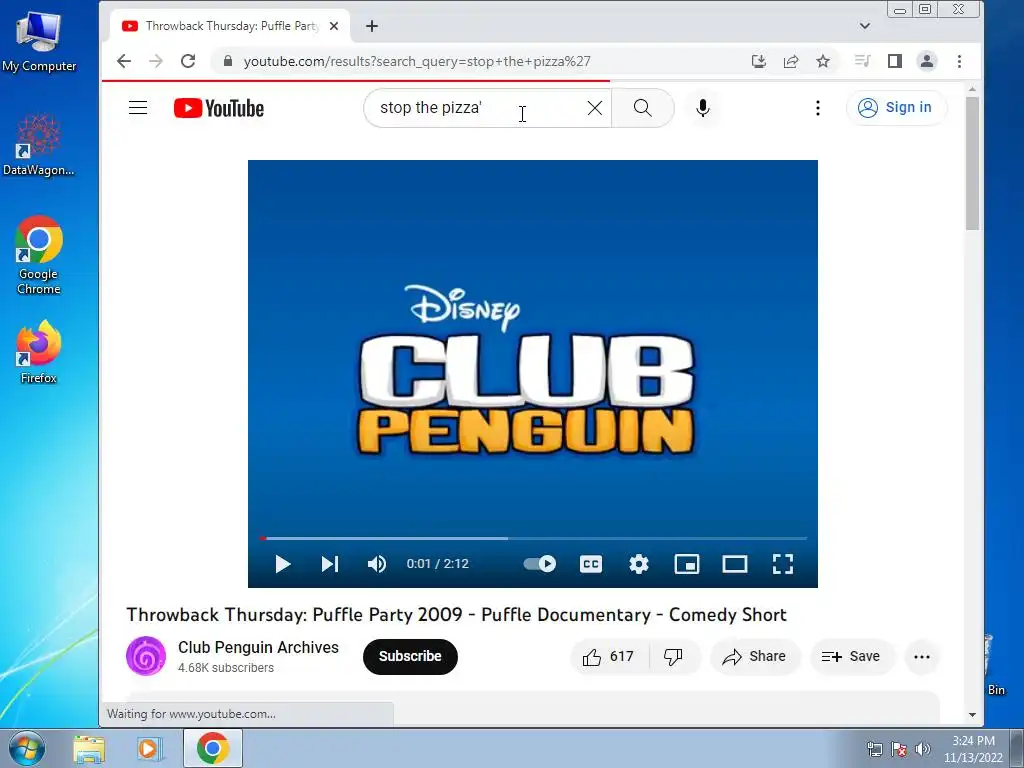Go to the YouTube home logo
The width and height of the screenshot is (1024, 768).
[x=219, y=108]
